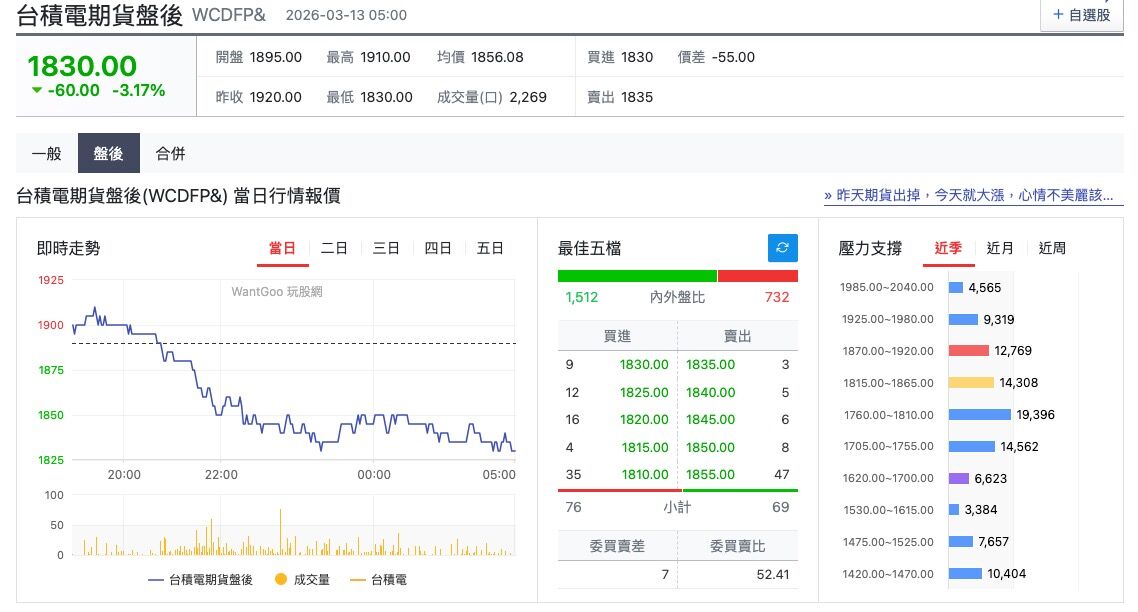Click the blue refresh icon in 最佳五檔

(x=782, y=248)
